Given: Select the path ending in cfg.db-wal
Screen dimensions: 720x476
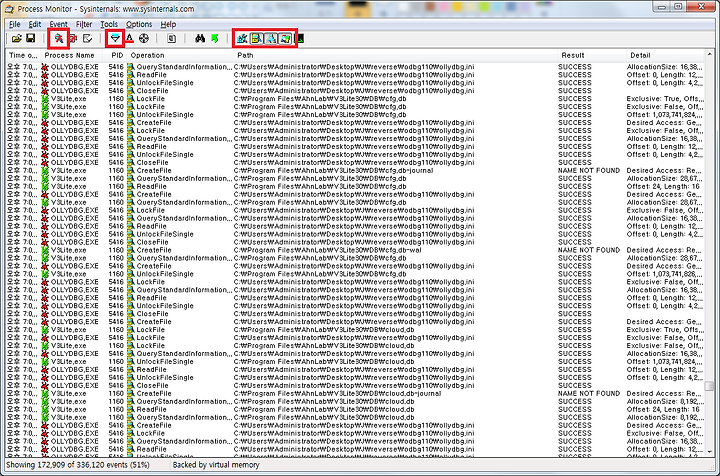Looking at the screenshot, I should pos(327,250).
